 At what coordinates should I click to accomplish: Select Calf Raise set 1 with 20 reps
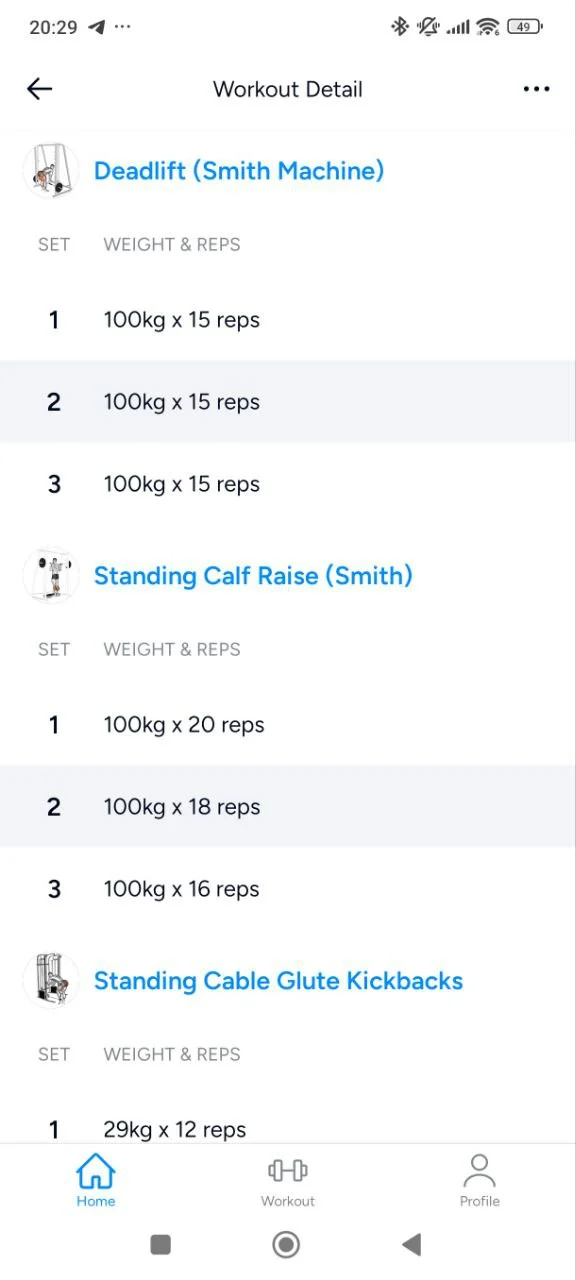(x=288, y=725)
